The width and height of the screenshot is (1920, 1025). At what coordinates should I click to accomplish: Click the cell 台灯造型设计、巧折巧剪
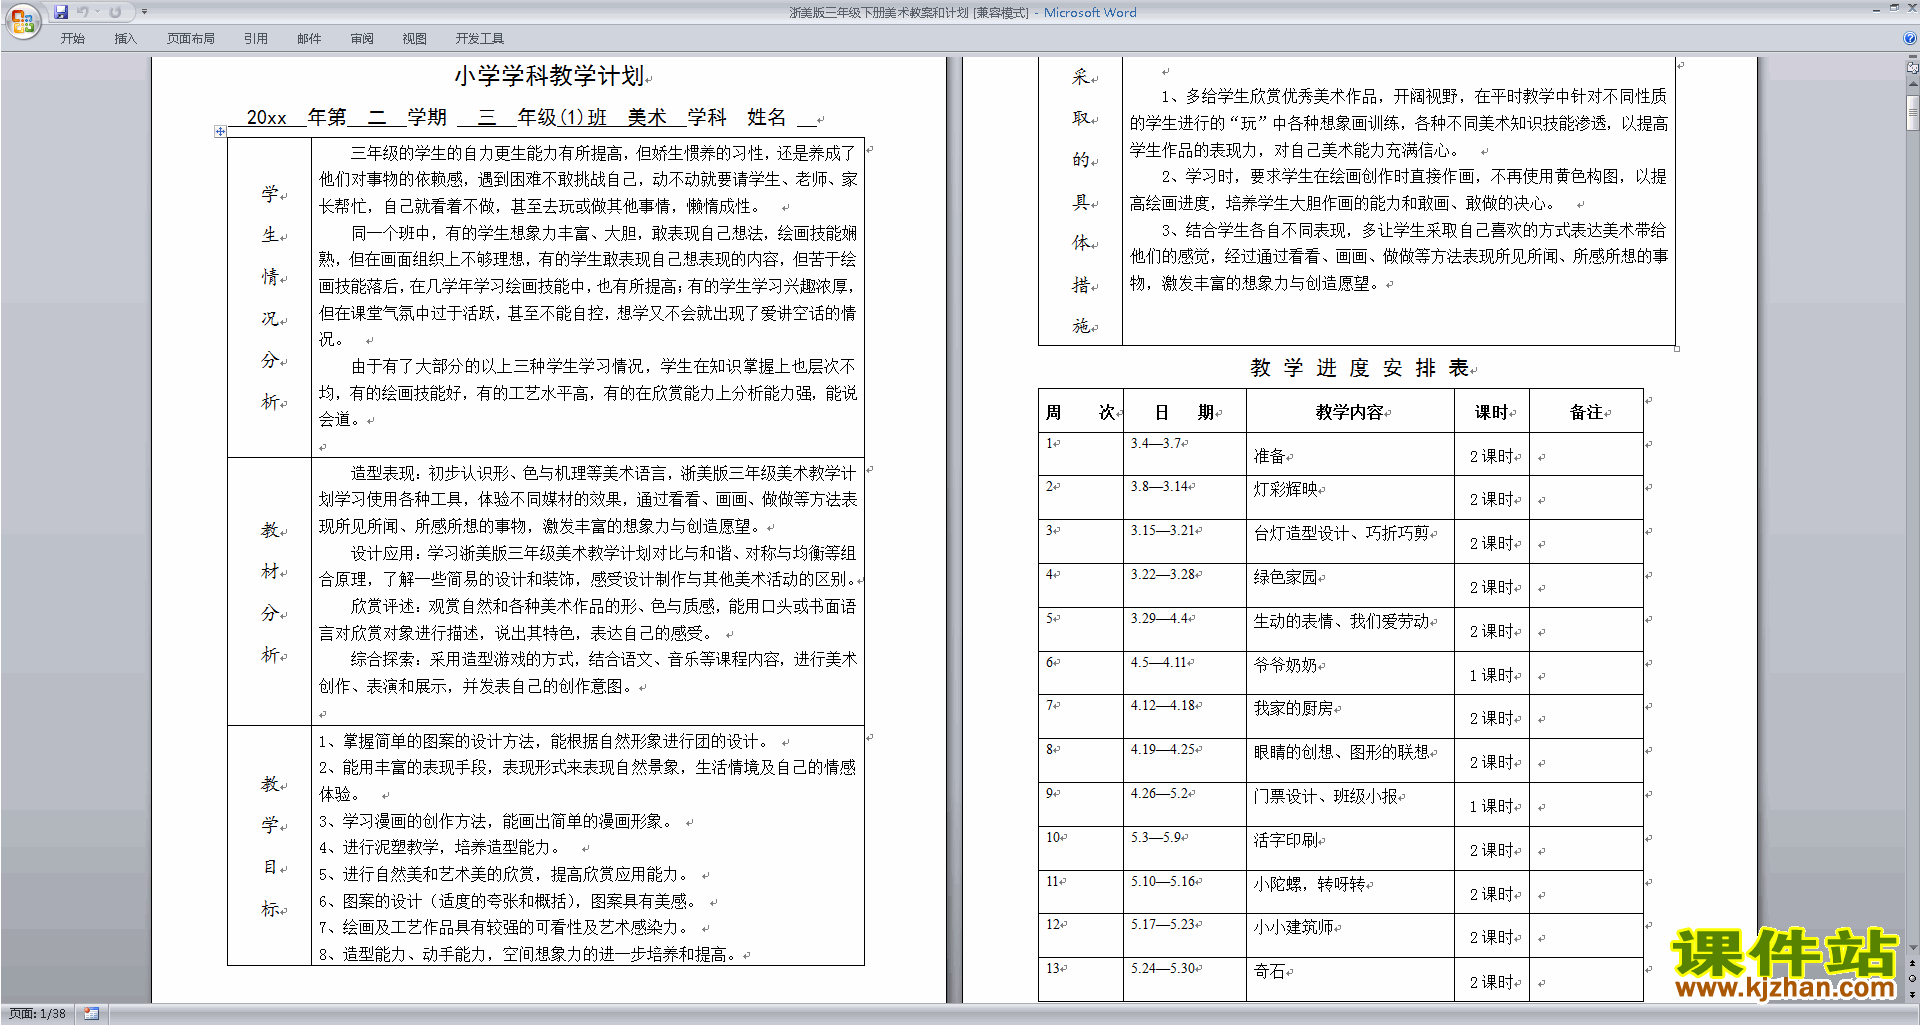pos(1350,541)
